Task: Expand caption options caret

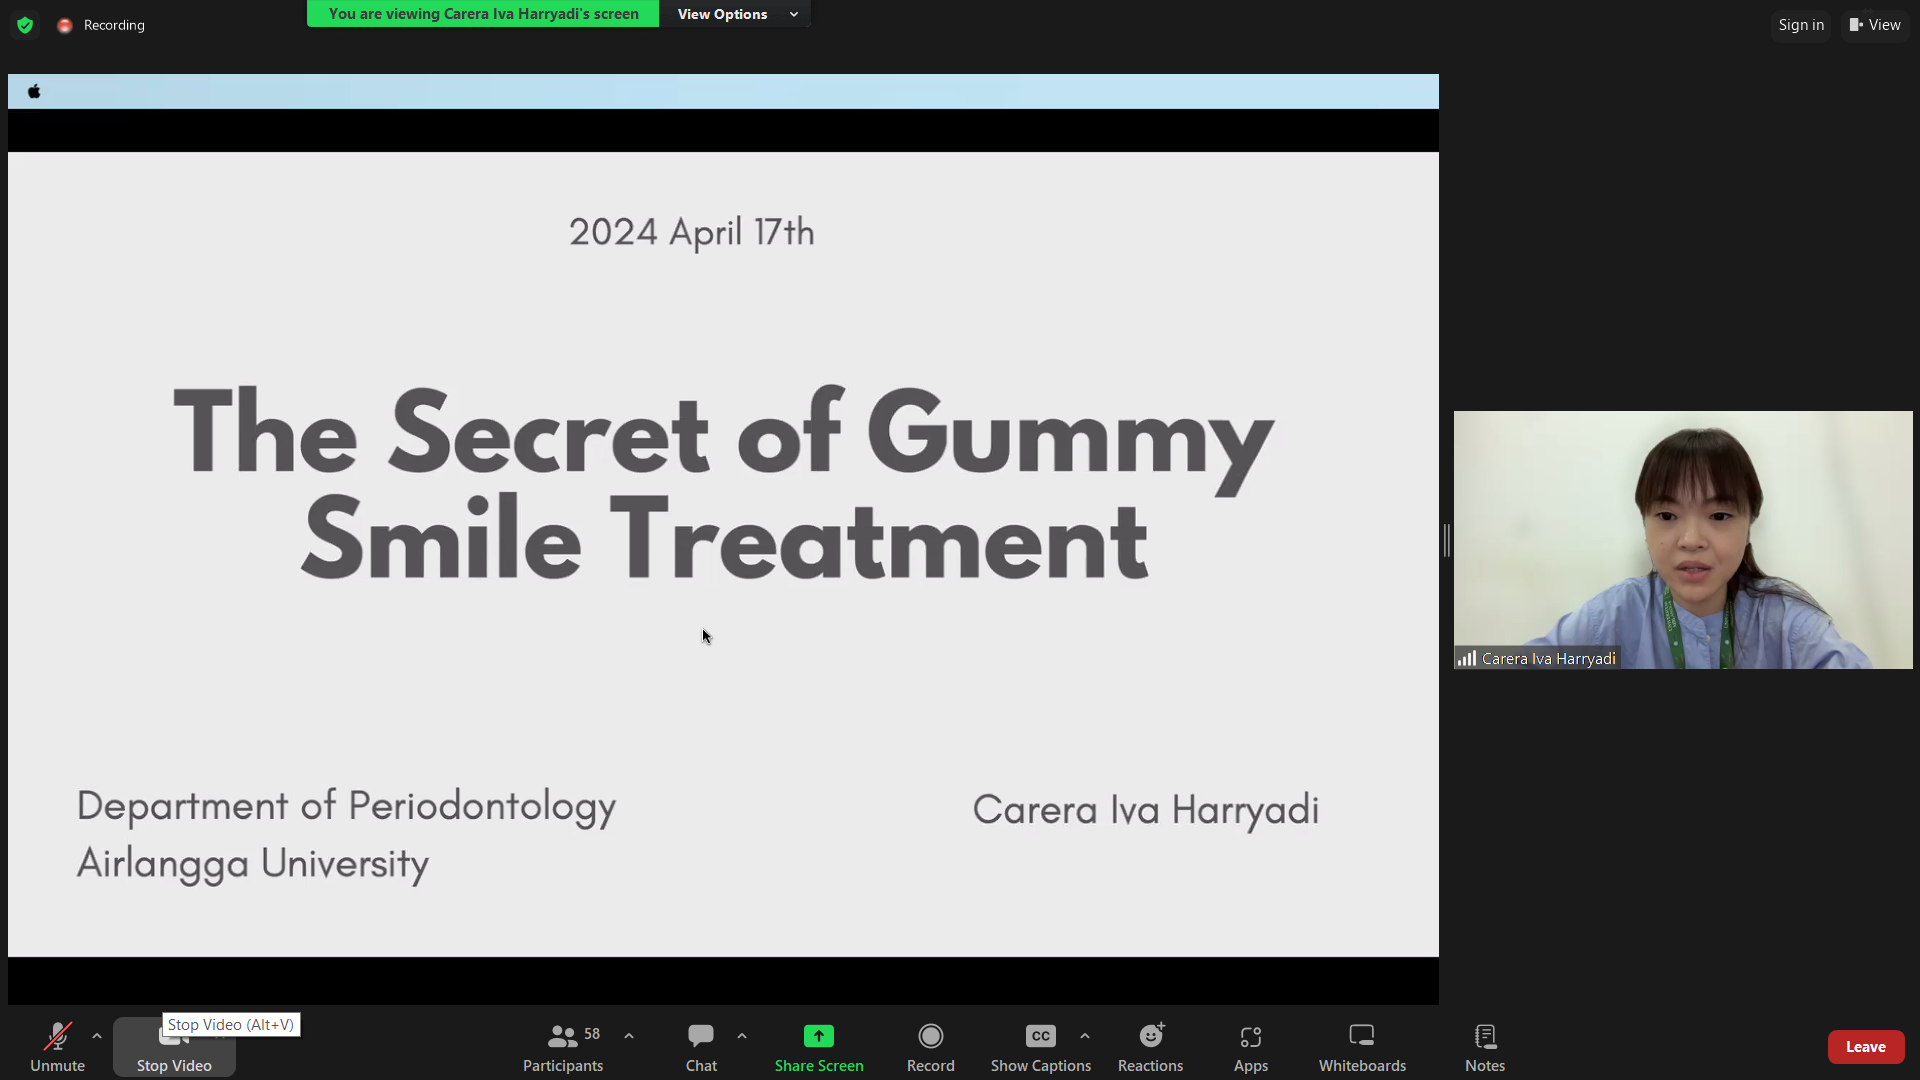Action: pos(1085,1036)
